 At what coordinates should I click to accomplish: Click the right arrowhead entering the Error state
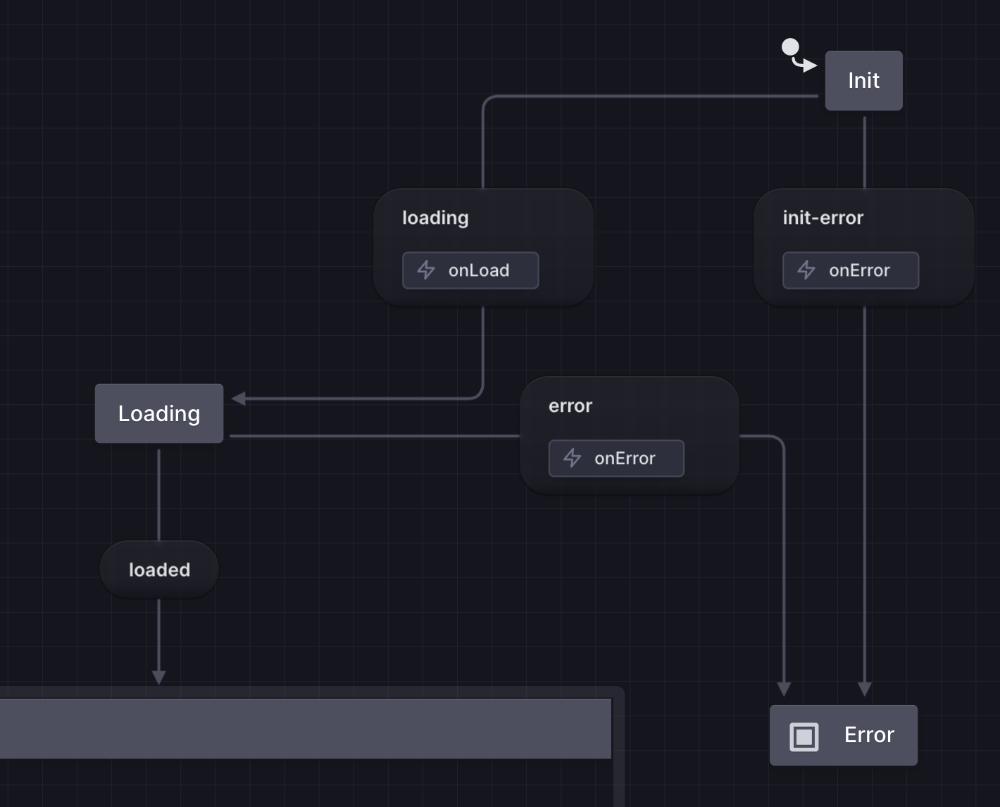tap(865, 689)
